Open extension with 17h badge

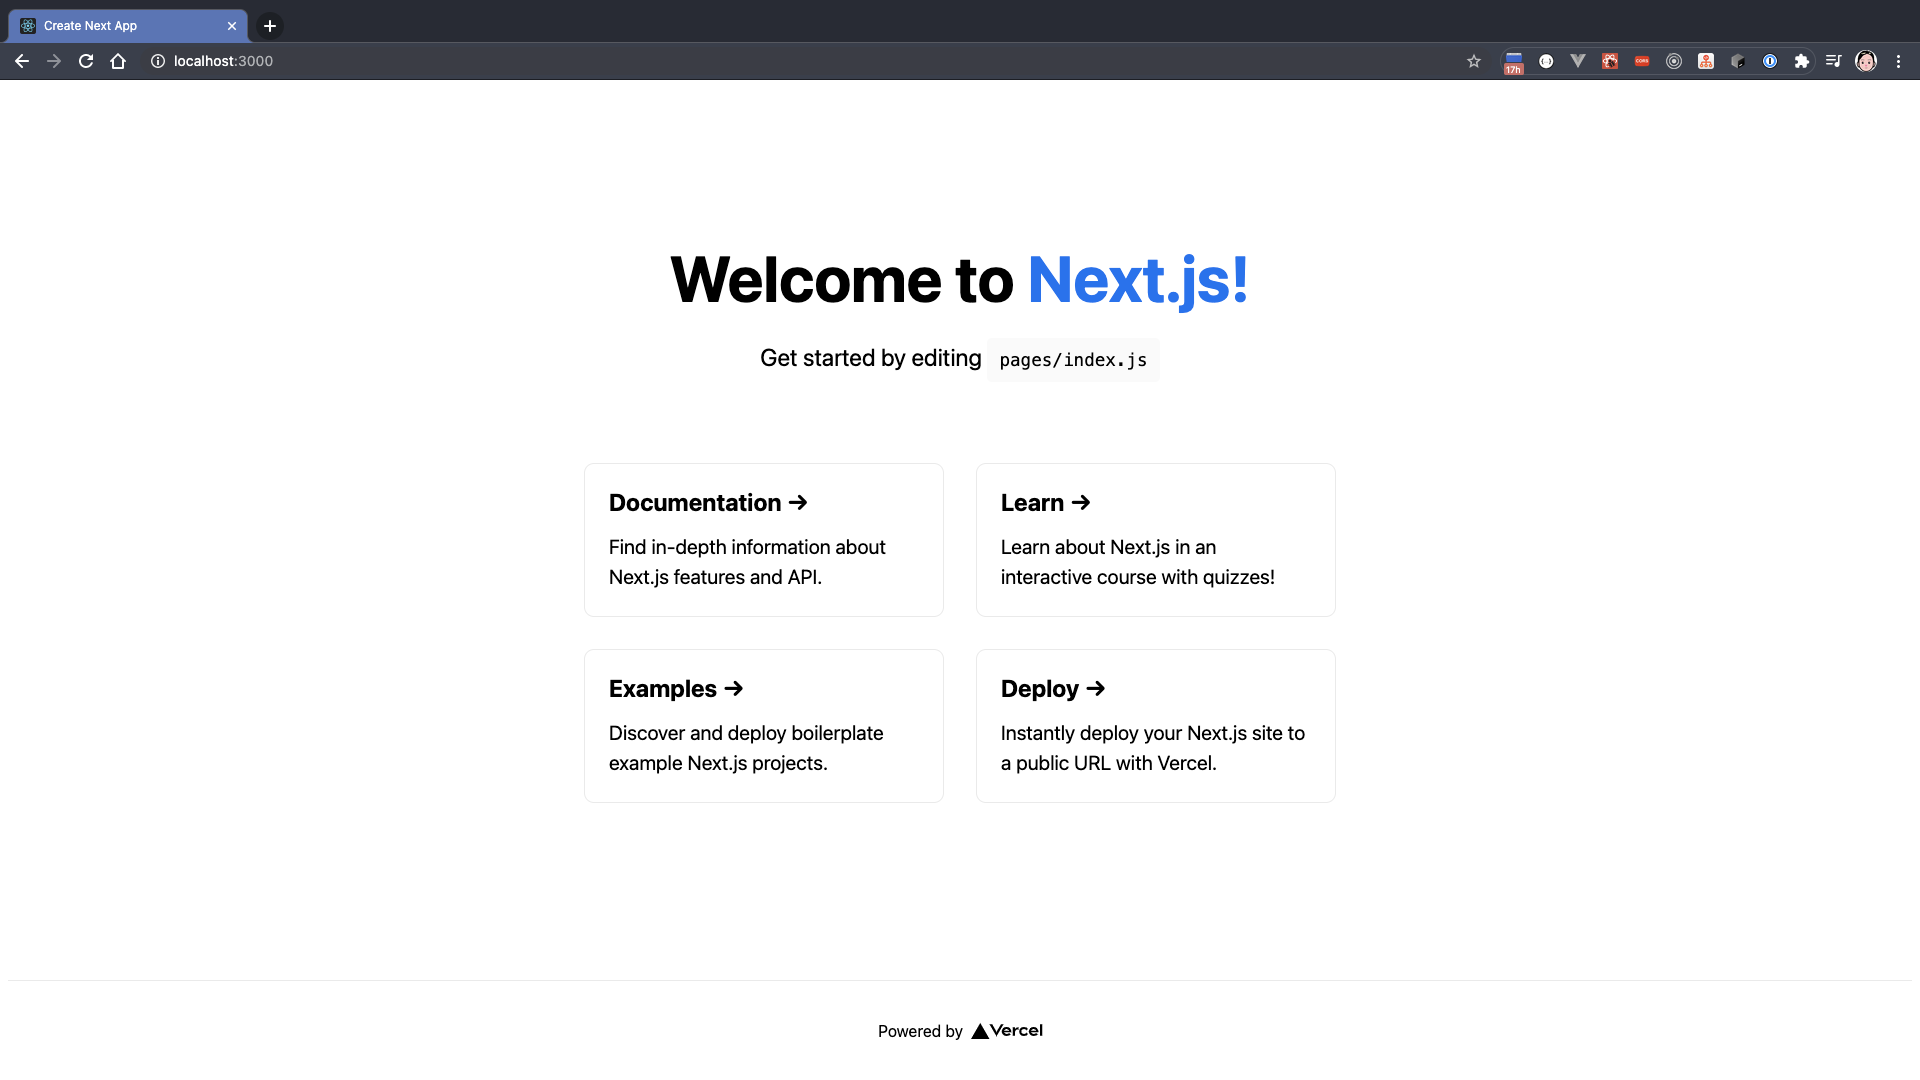(x=1514, y=62)
